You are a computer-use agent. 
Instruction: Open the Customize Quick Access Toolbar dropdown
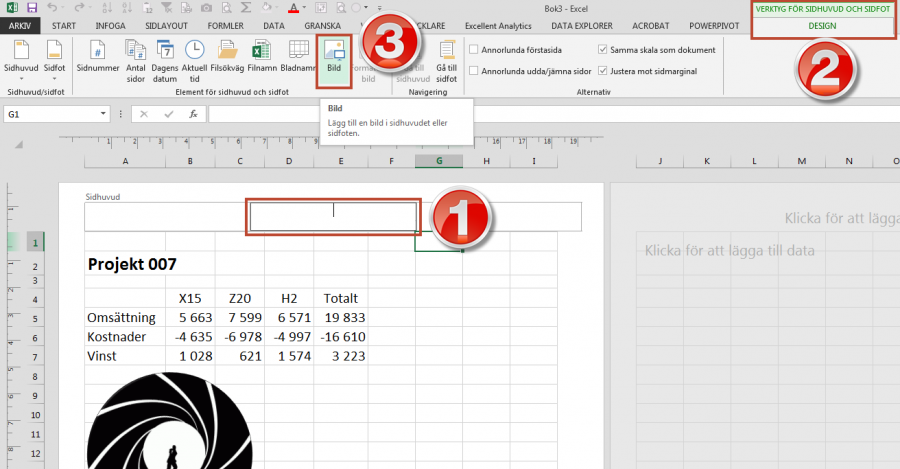(379, 8)
